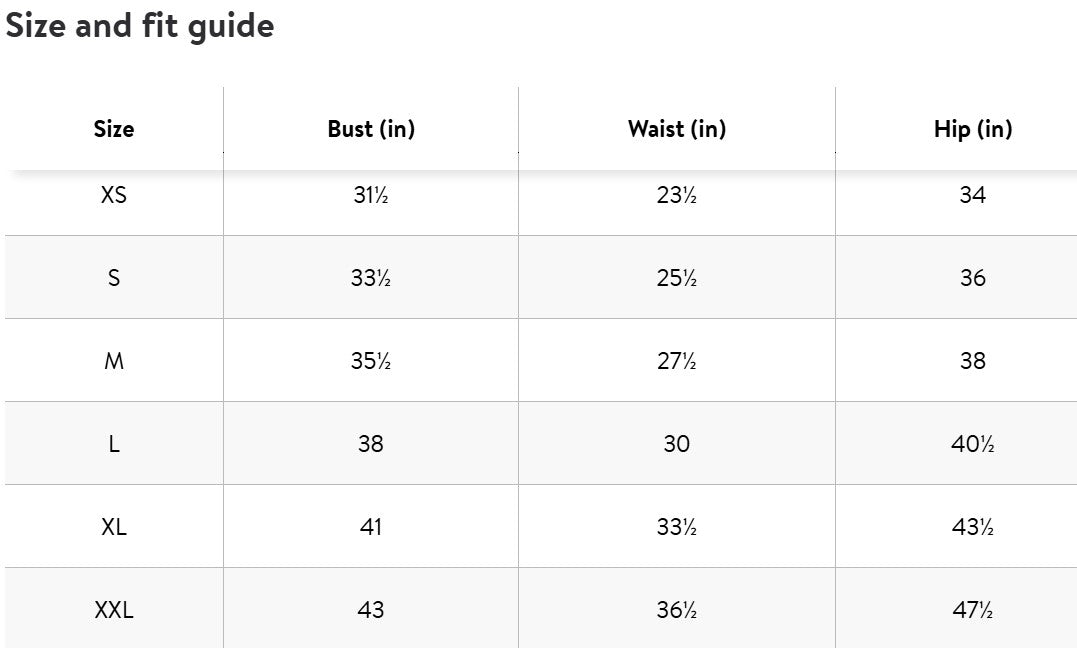Click the 25½ waist value for S
1077x648 pixels.
pos(677,278)
